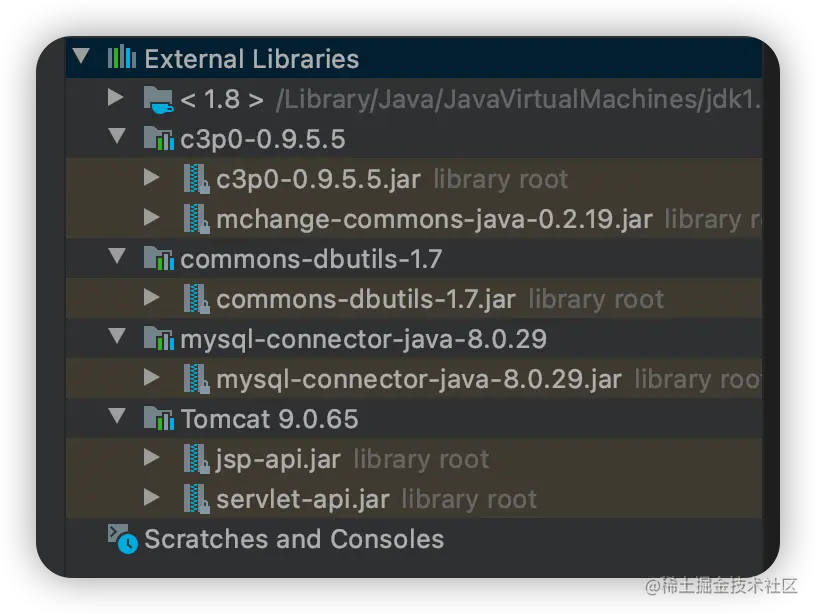Image resolution: width=816 pixels, height=614 pixels.
Task: Select the commons-dbutils-1.7.jar entry
Action: click(365, 299)
